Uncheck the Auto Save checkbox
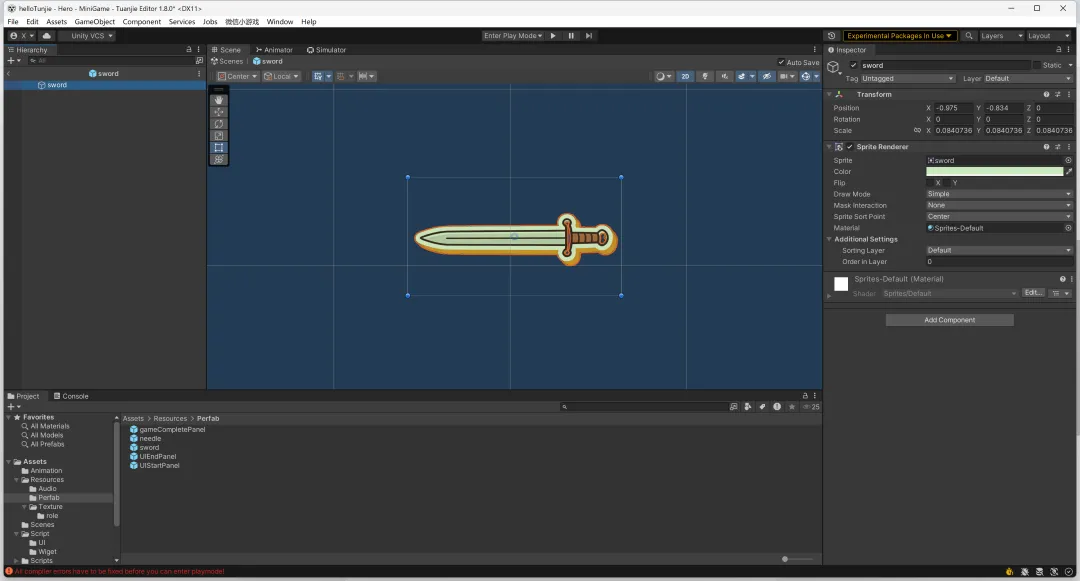 [781, 62]
